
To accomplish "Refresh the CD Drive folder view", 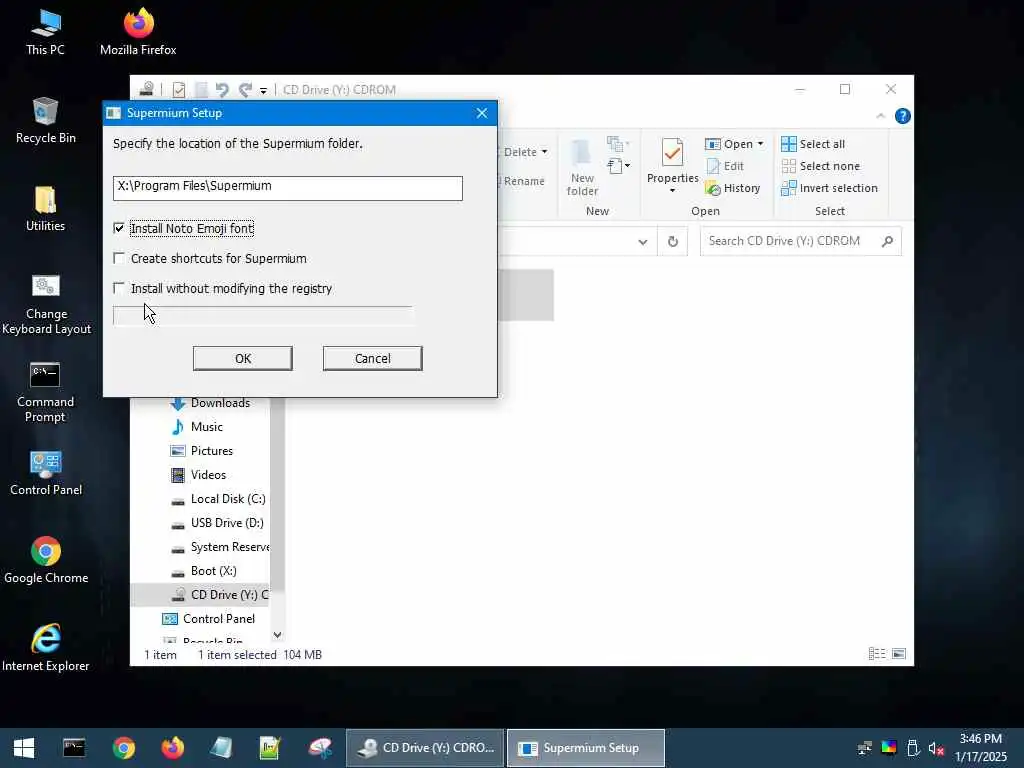I will (x=673, y=242).
